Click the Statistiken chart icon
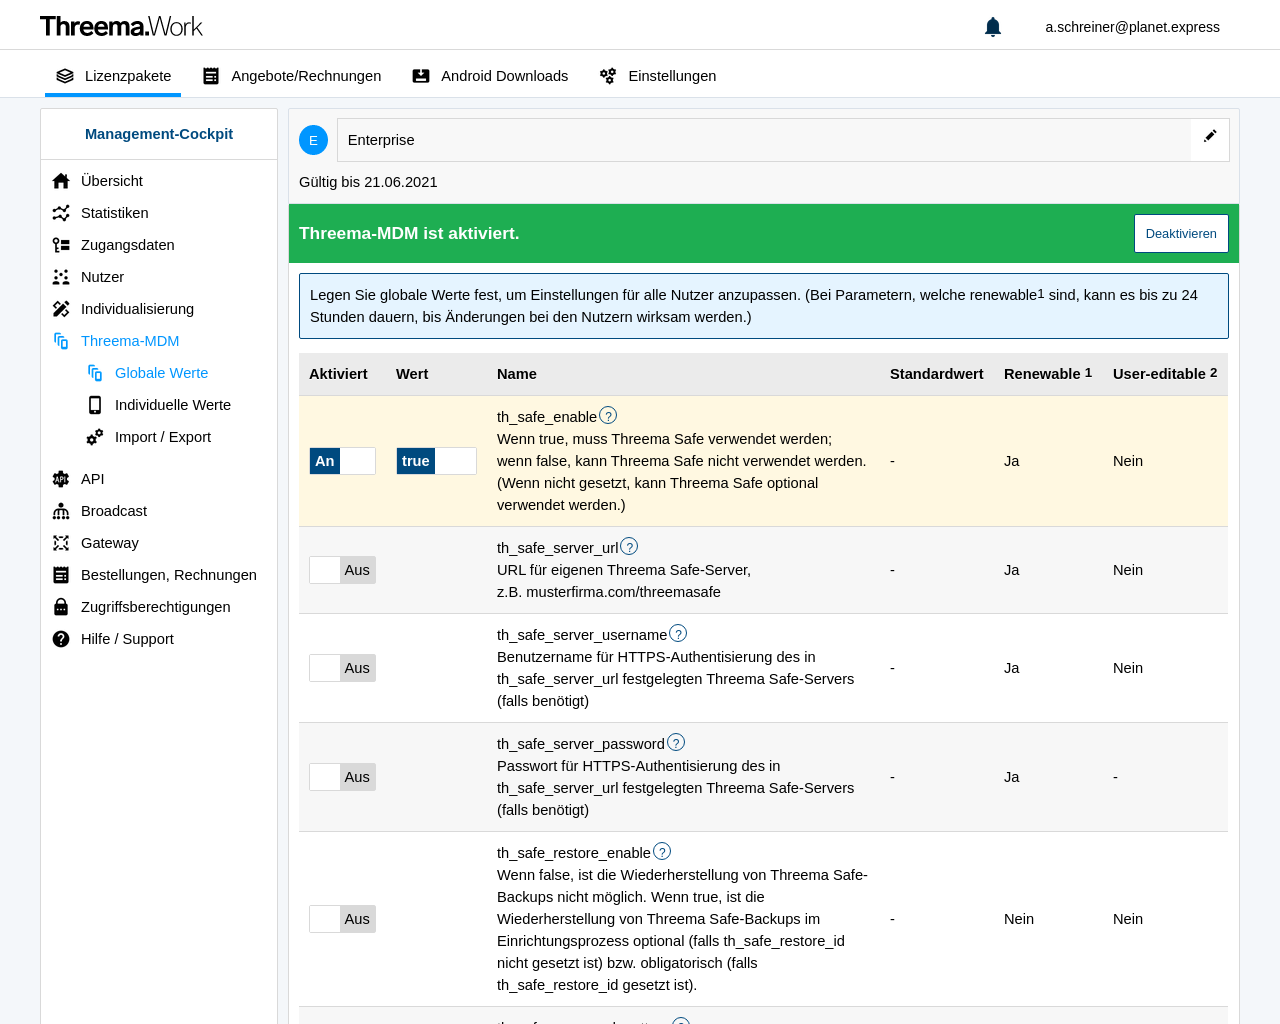 click(61, 213)
